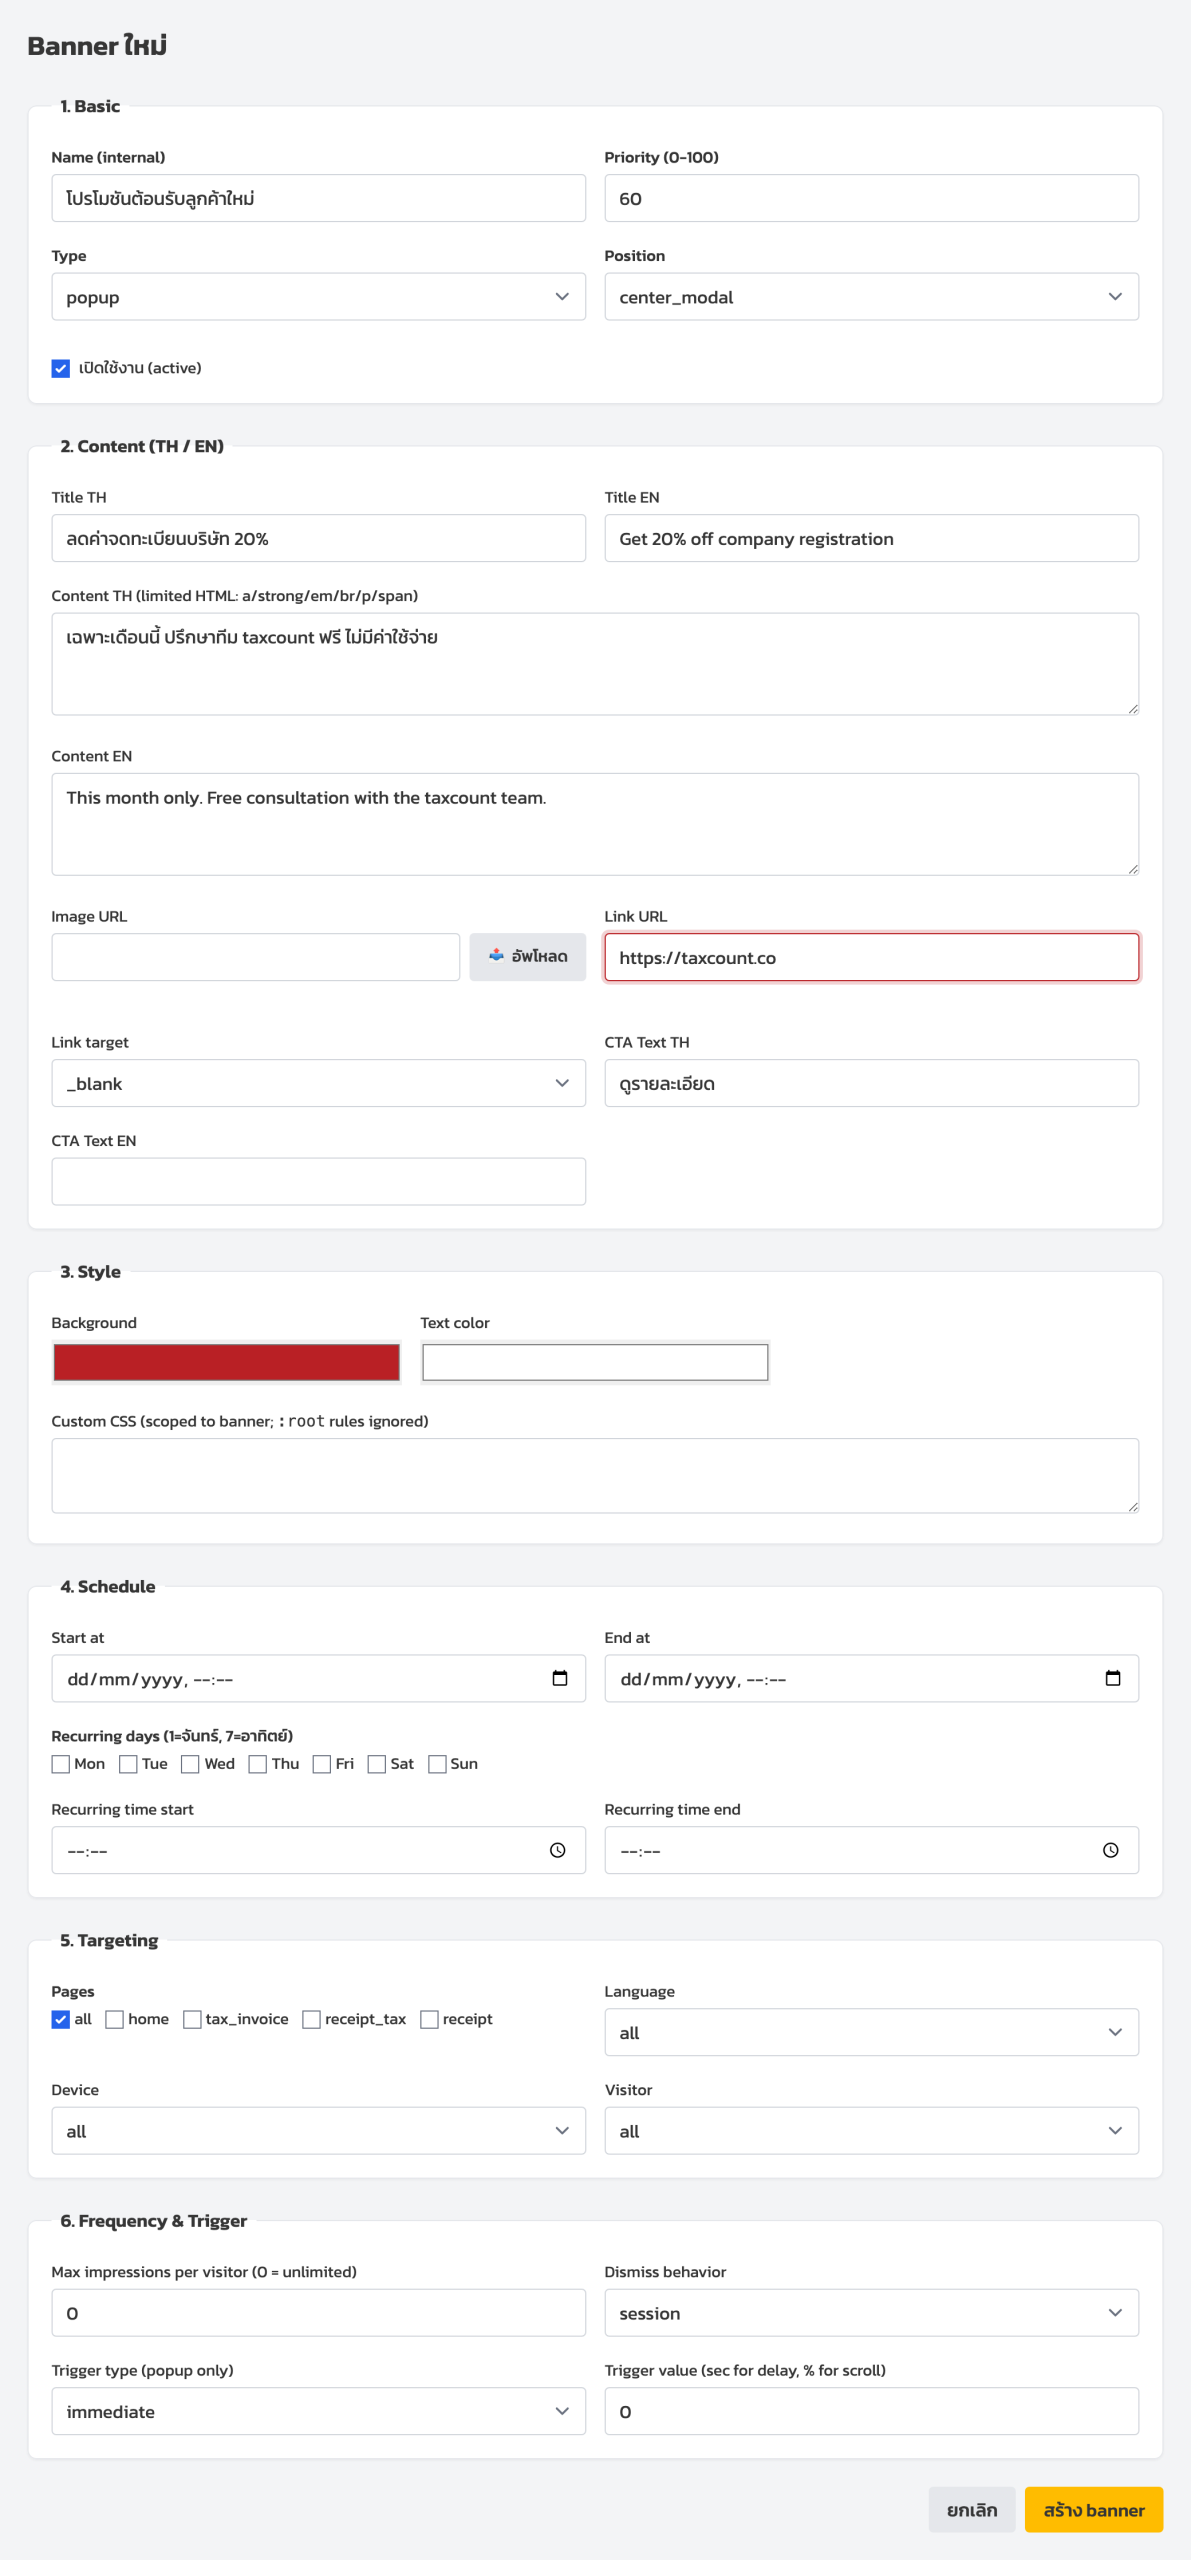Open the Link target dropdown

click(319, 1083)
